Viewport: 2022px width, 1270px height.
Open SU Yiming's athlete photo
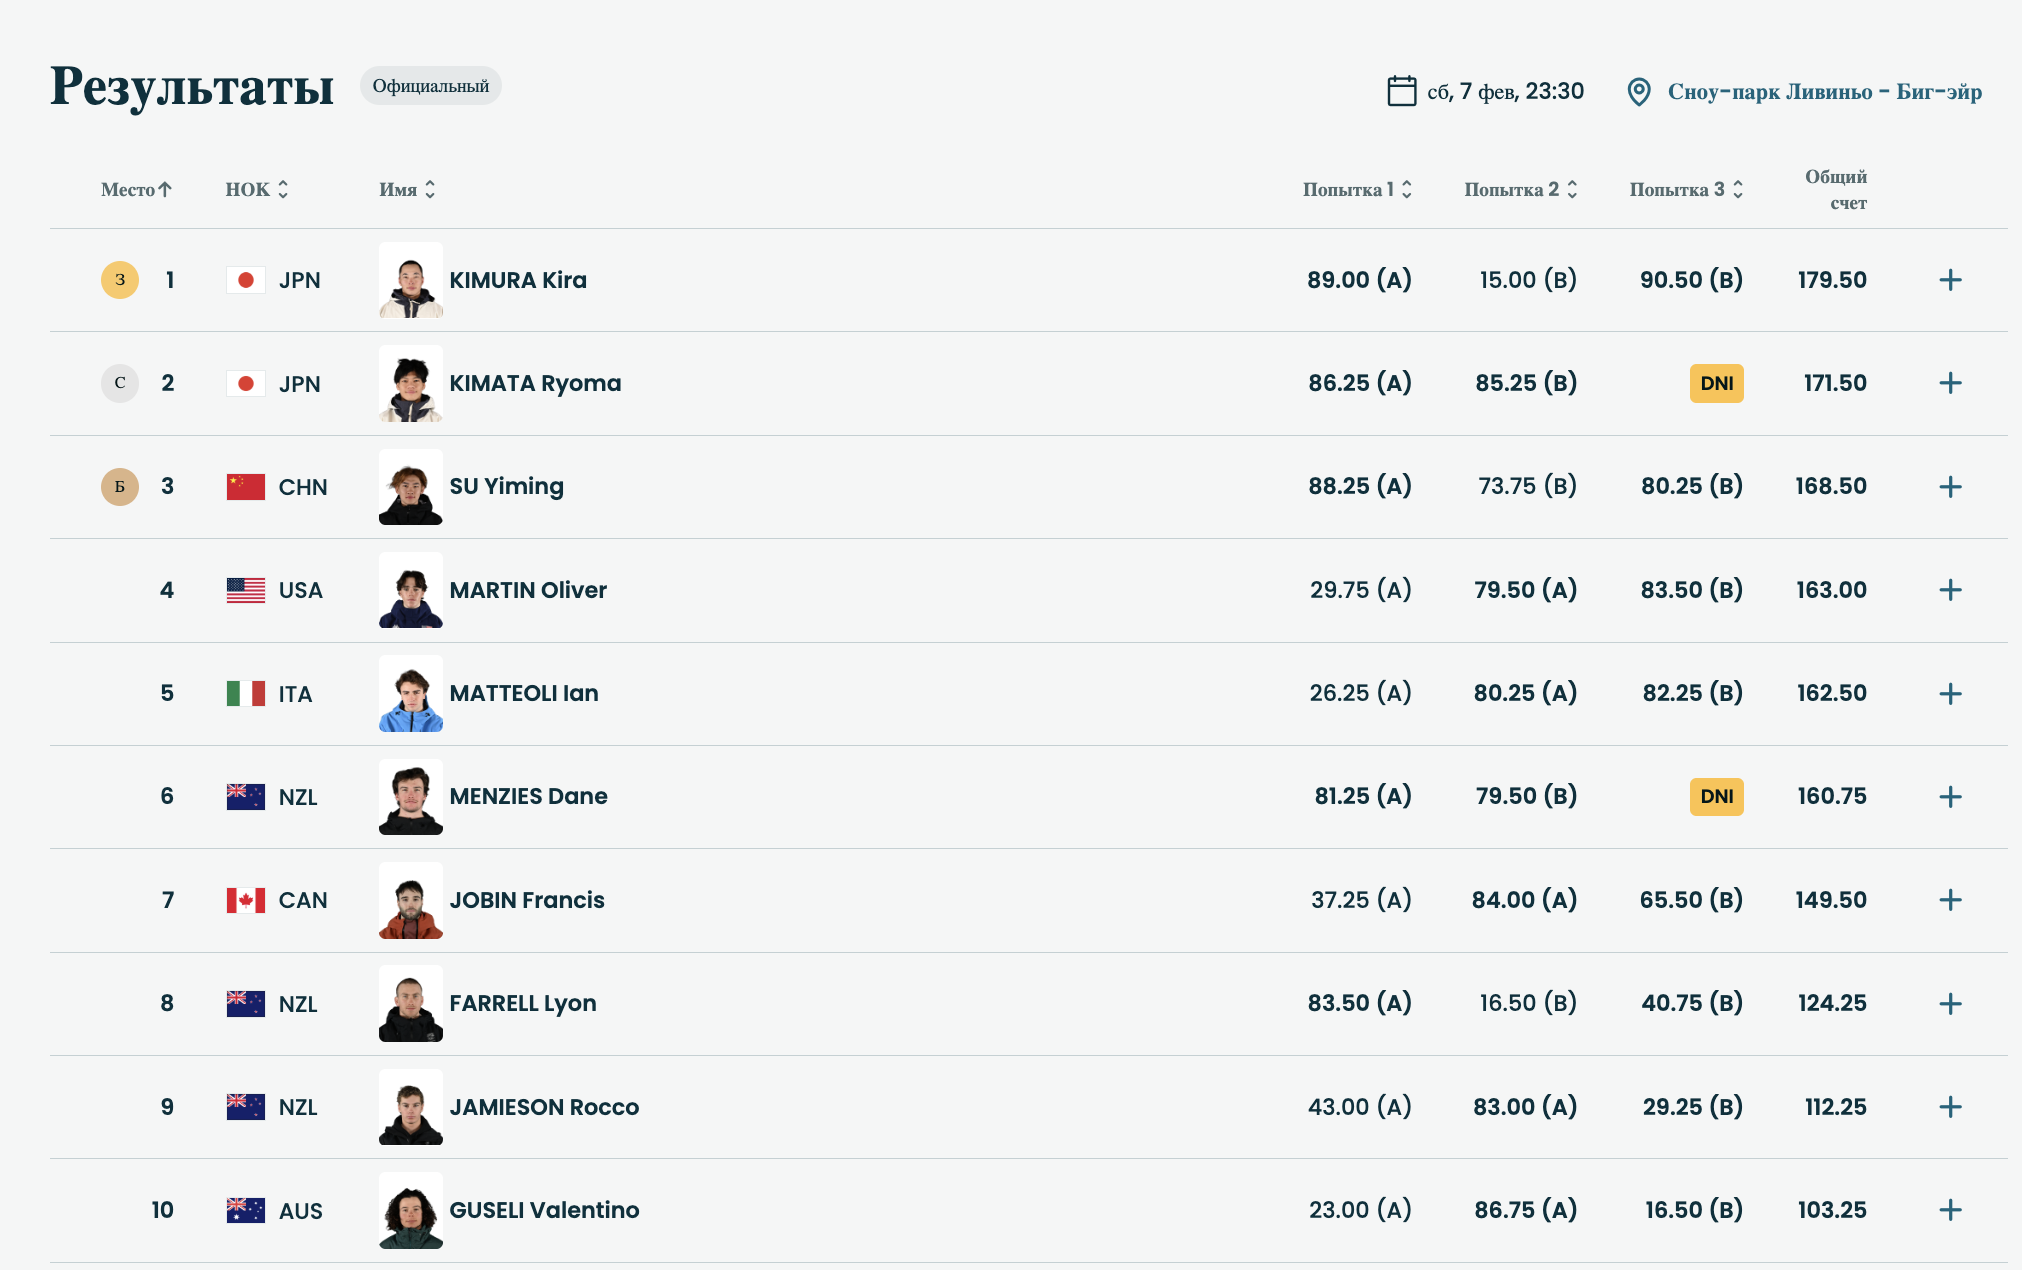coord(410,487)
